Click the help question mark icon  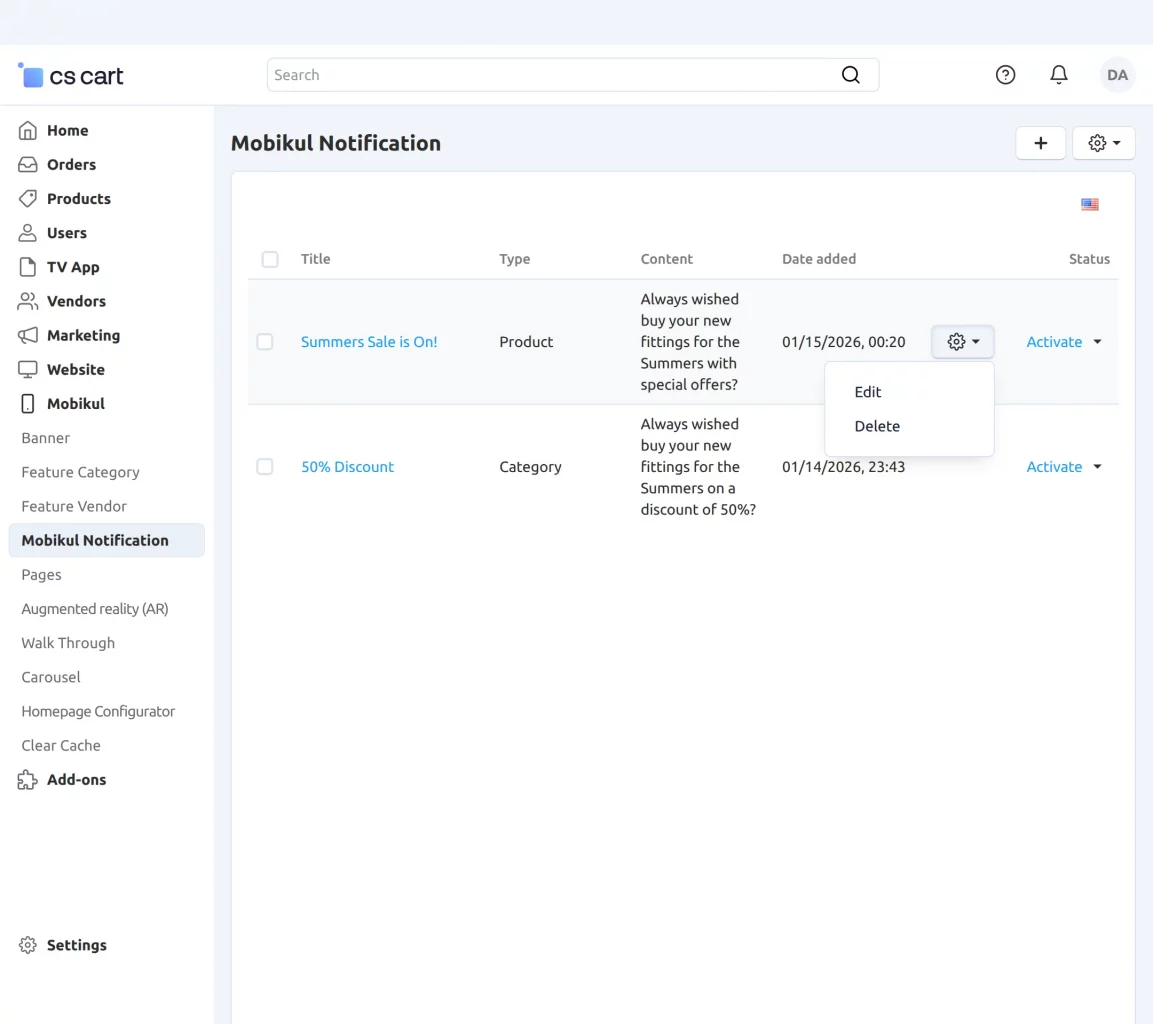[x=1005, y=75]
